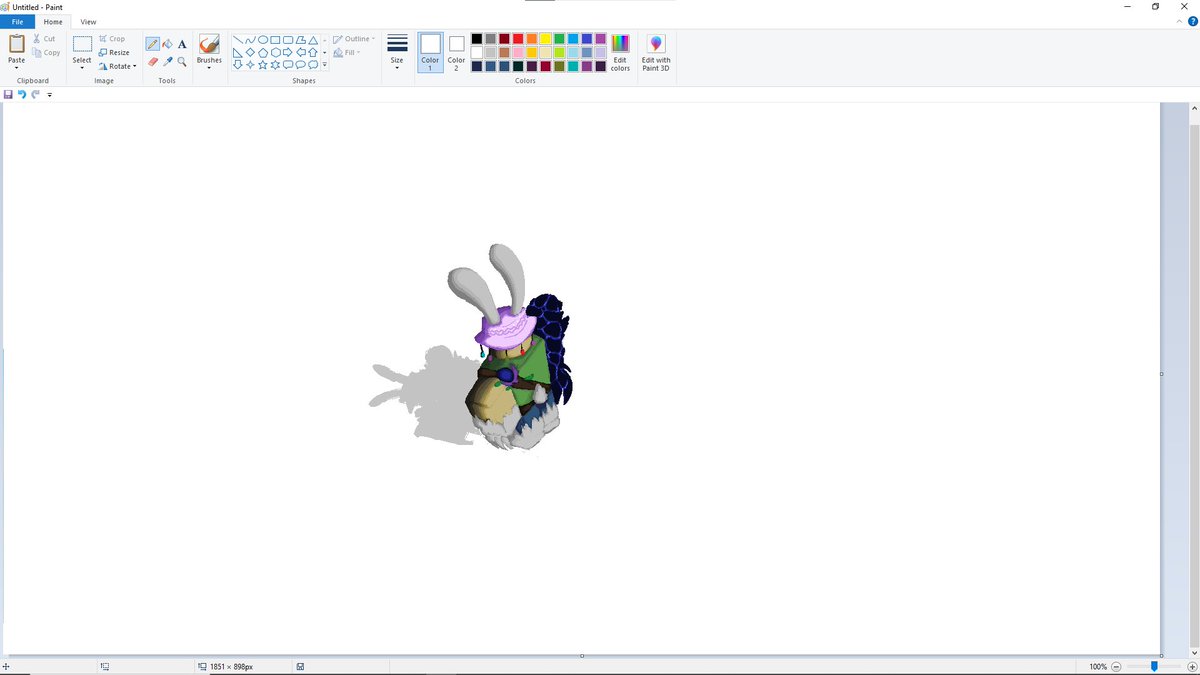The height and width of the screenshot is (675, 1200).
Task: Choose the red color swatch
Action: (x=518, y=39)
